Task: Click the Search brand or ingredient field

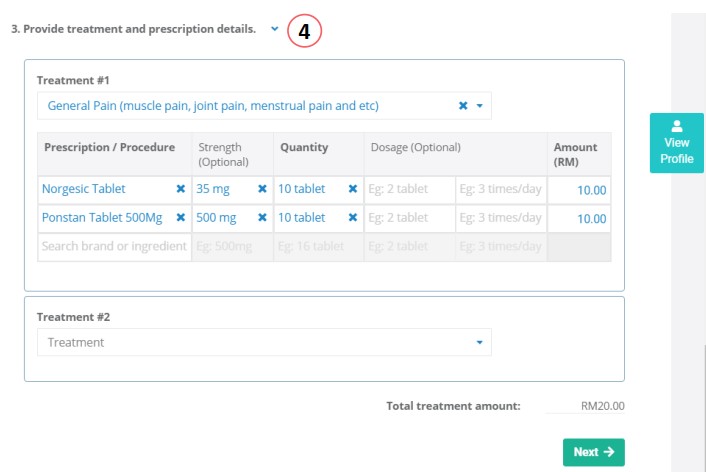Action: tap(114, 247)
